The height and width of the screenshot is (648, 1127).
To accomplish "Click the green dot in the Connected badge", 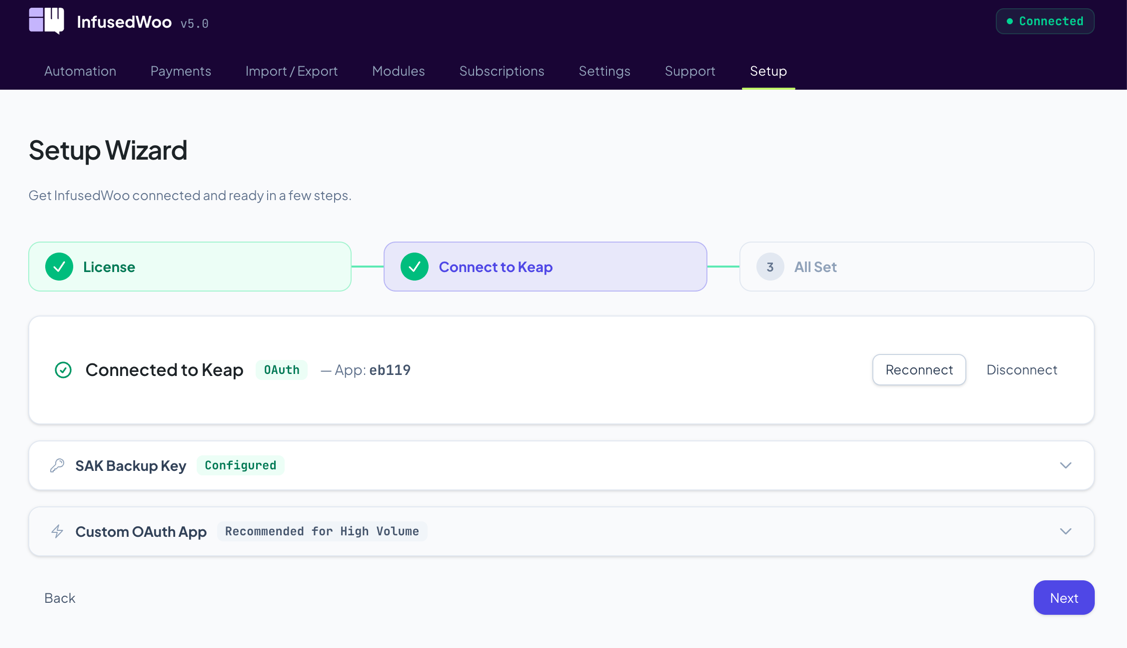I will 1011,20.
